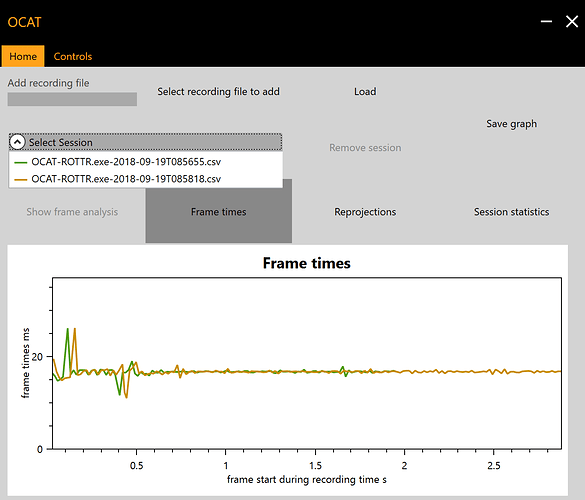585x500 pixels.
Task: Click the Add recording file field
Action: (72, 99)
